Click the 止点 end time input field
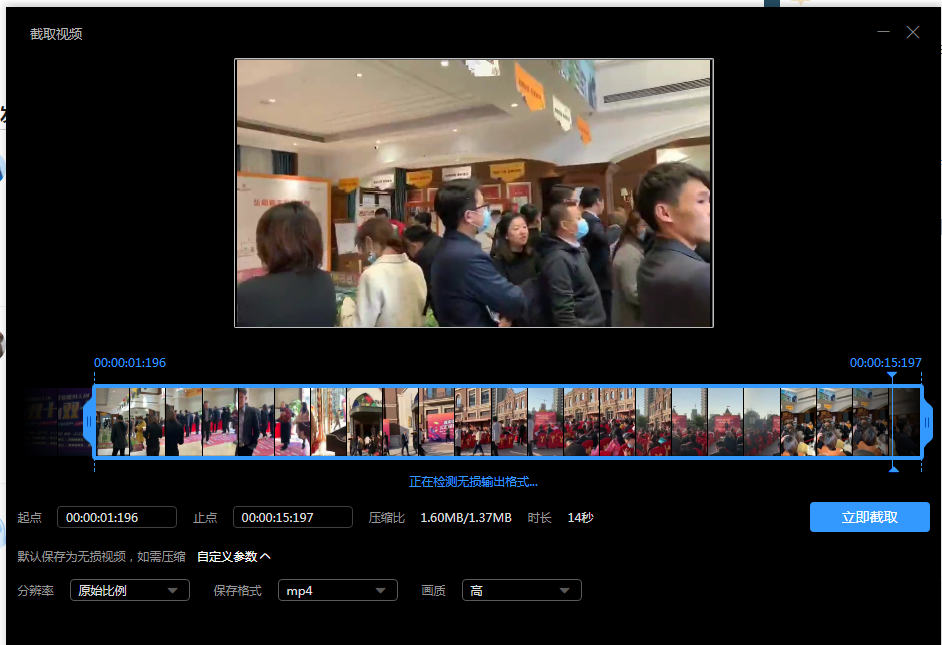 click(x=293, y=517)
